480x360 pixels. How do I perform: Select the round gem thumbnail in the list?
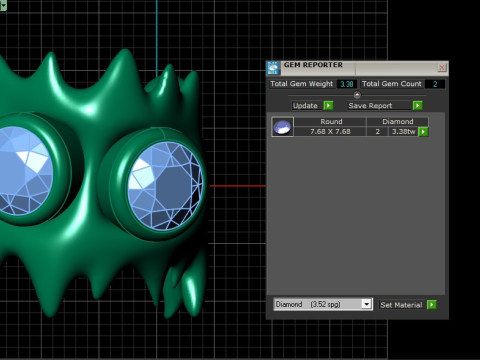coord(282,127)
